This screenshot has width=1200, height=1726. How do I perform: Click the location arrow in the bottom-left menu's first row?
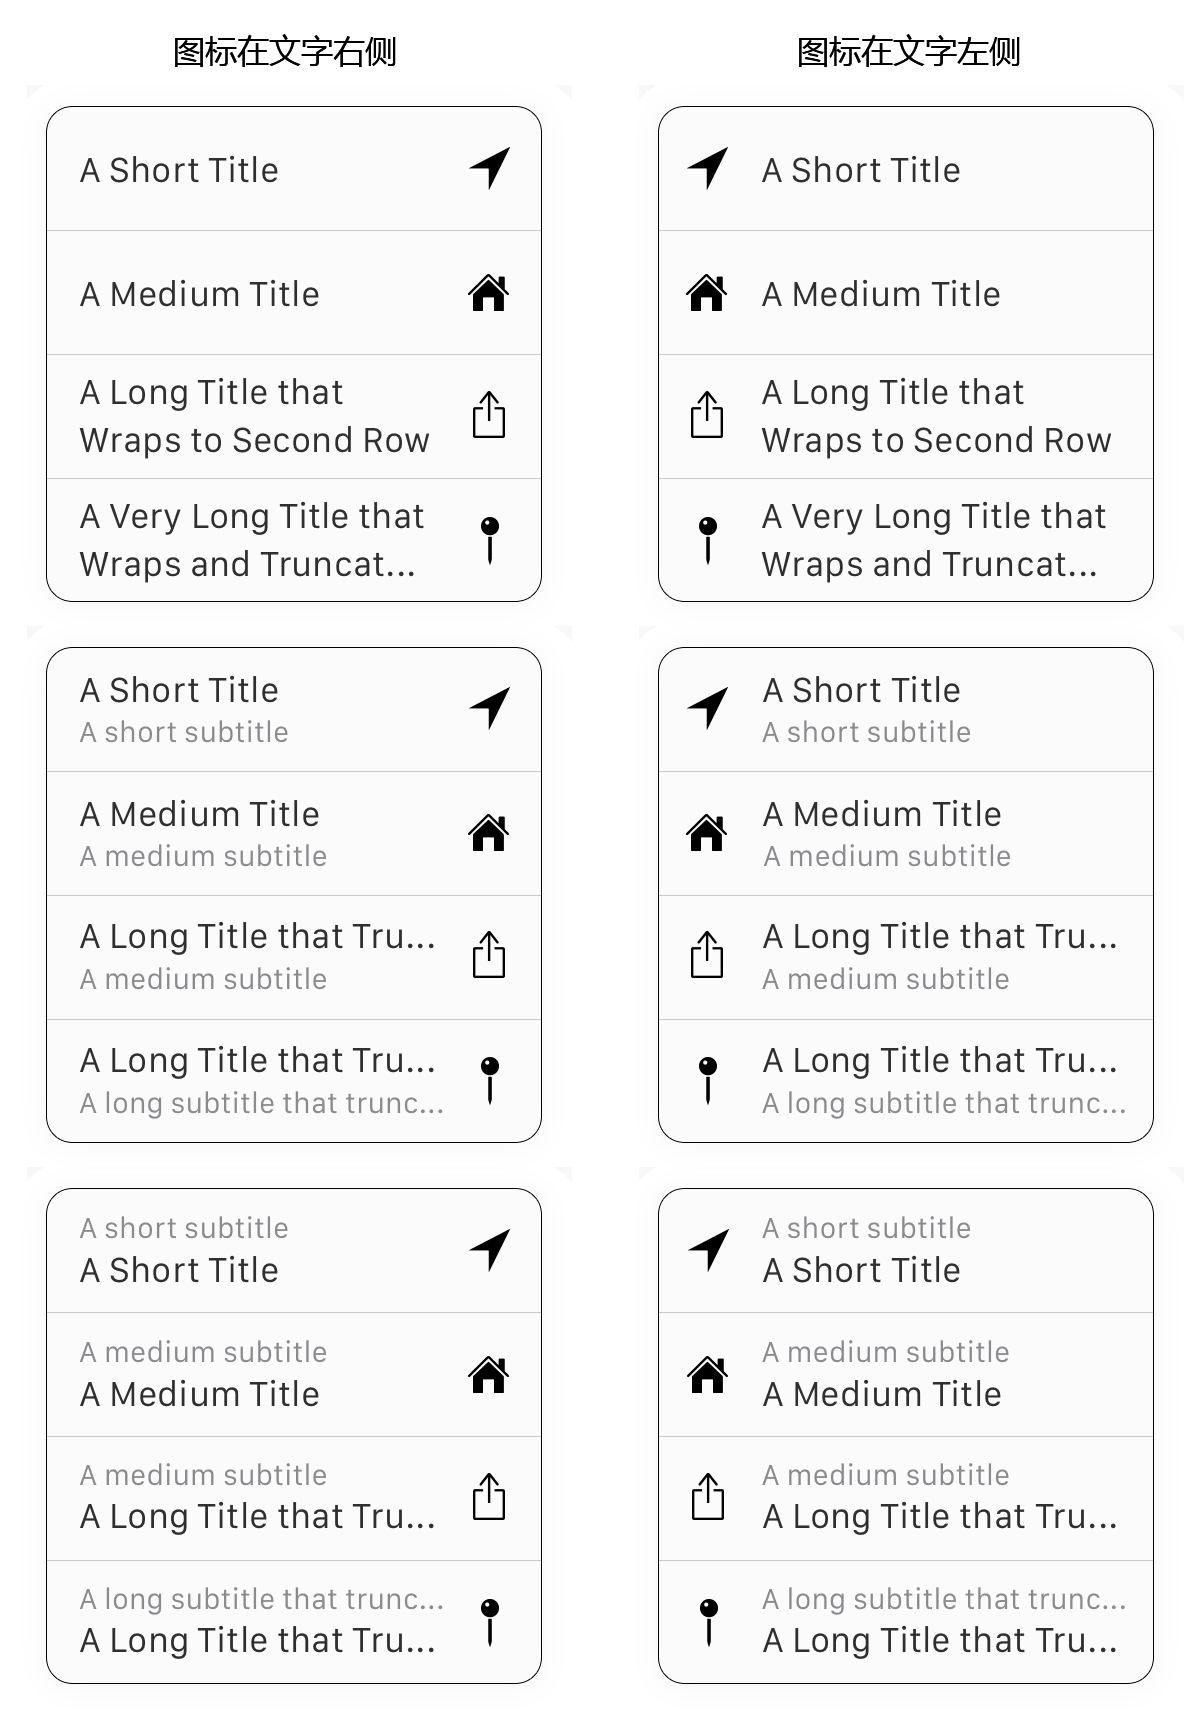pos(490,1249)
